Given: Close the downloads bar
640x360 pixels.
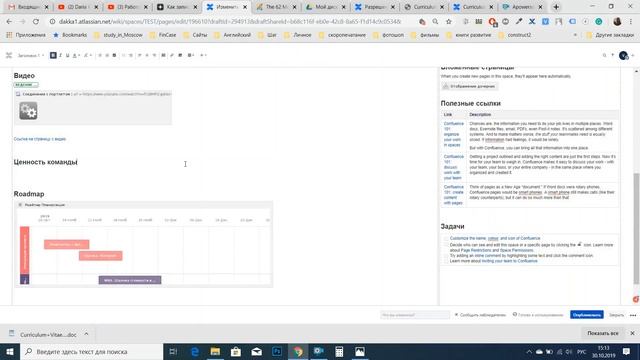Looking at the screenshot, I should click(x=632, y=333).
